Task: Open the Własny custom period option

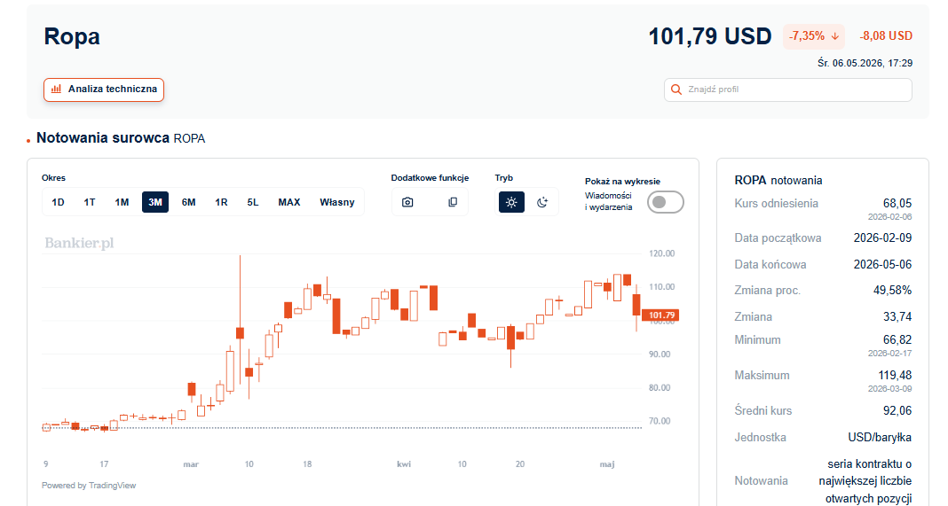Action: 337,202
